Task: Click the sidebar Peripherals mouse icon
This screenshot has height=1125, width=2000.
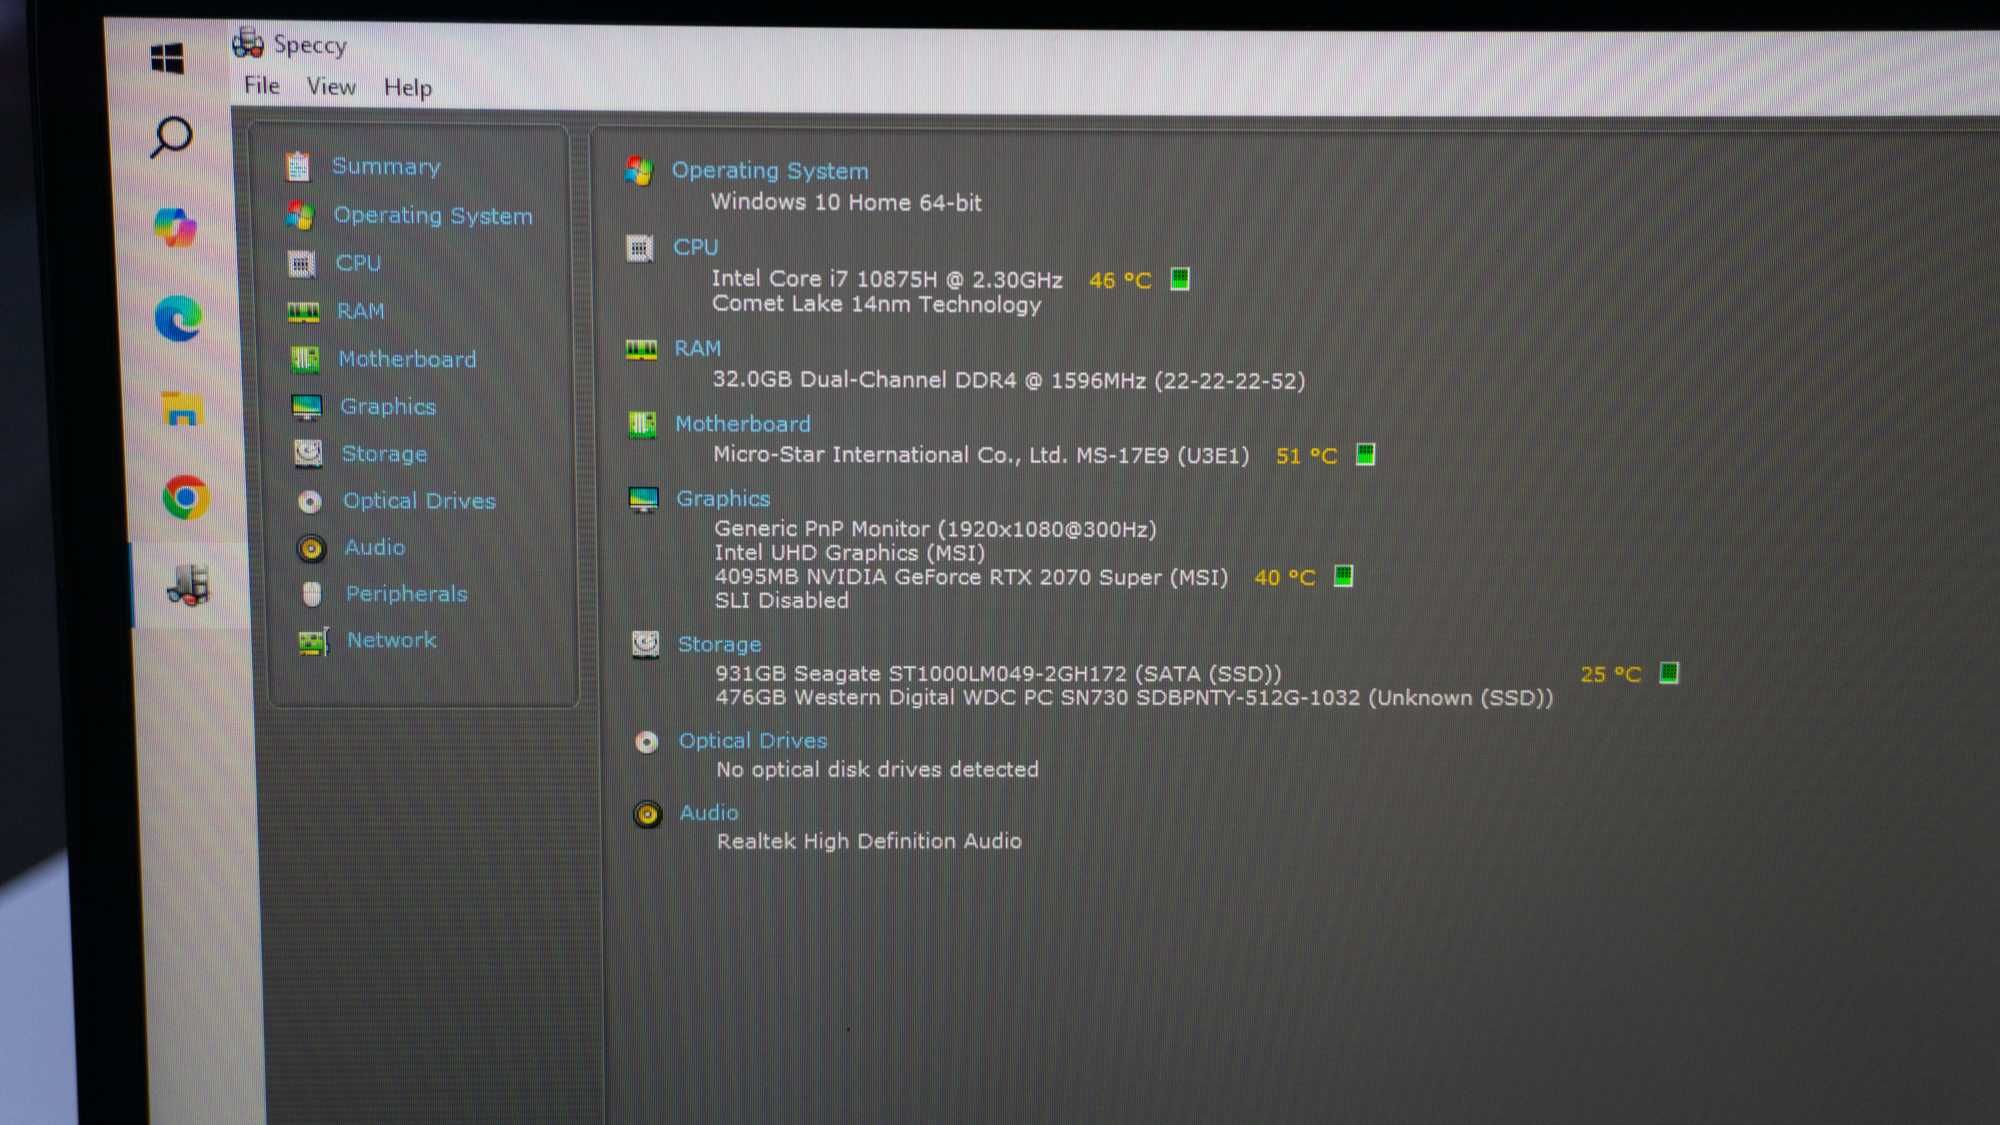Action: click(x=312, y=595)
